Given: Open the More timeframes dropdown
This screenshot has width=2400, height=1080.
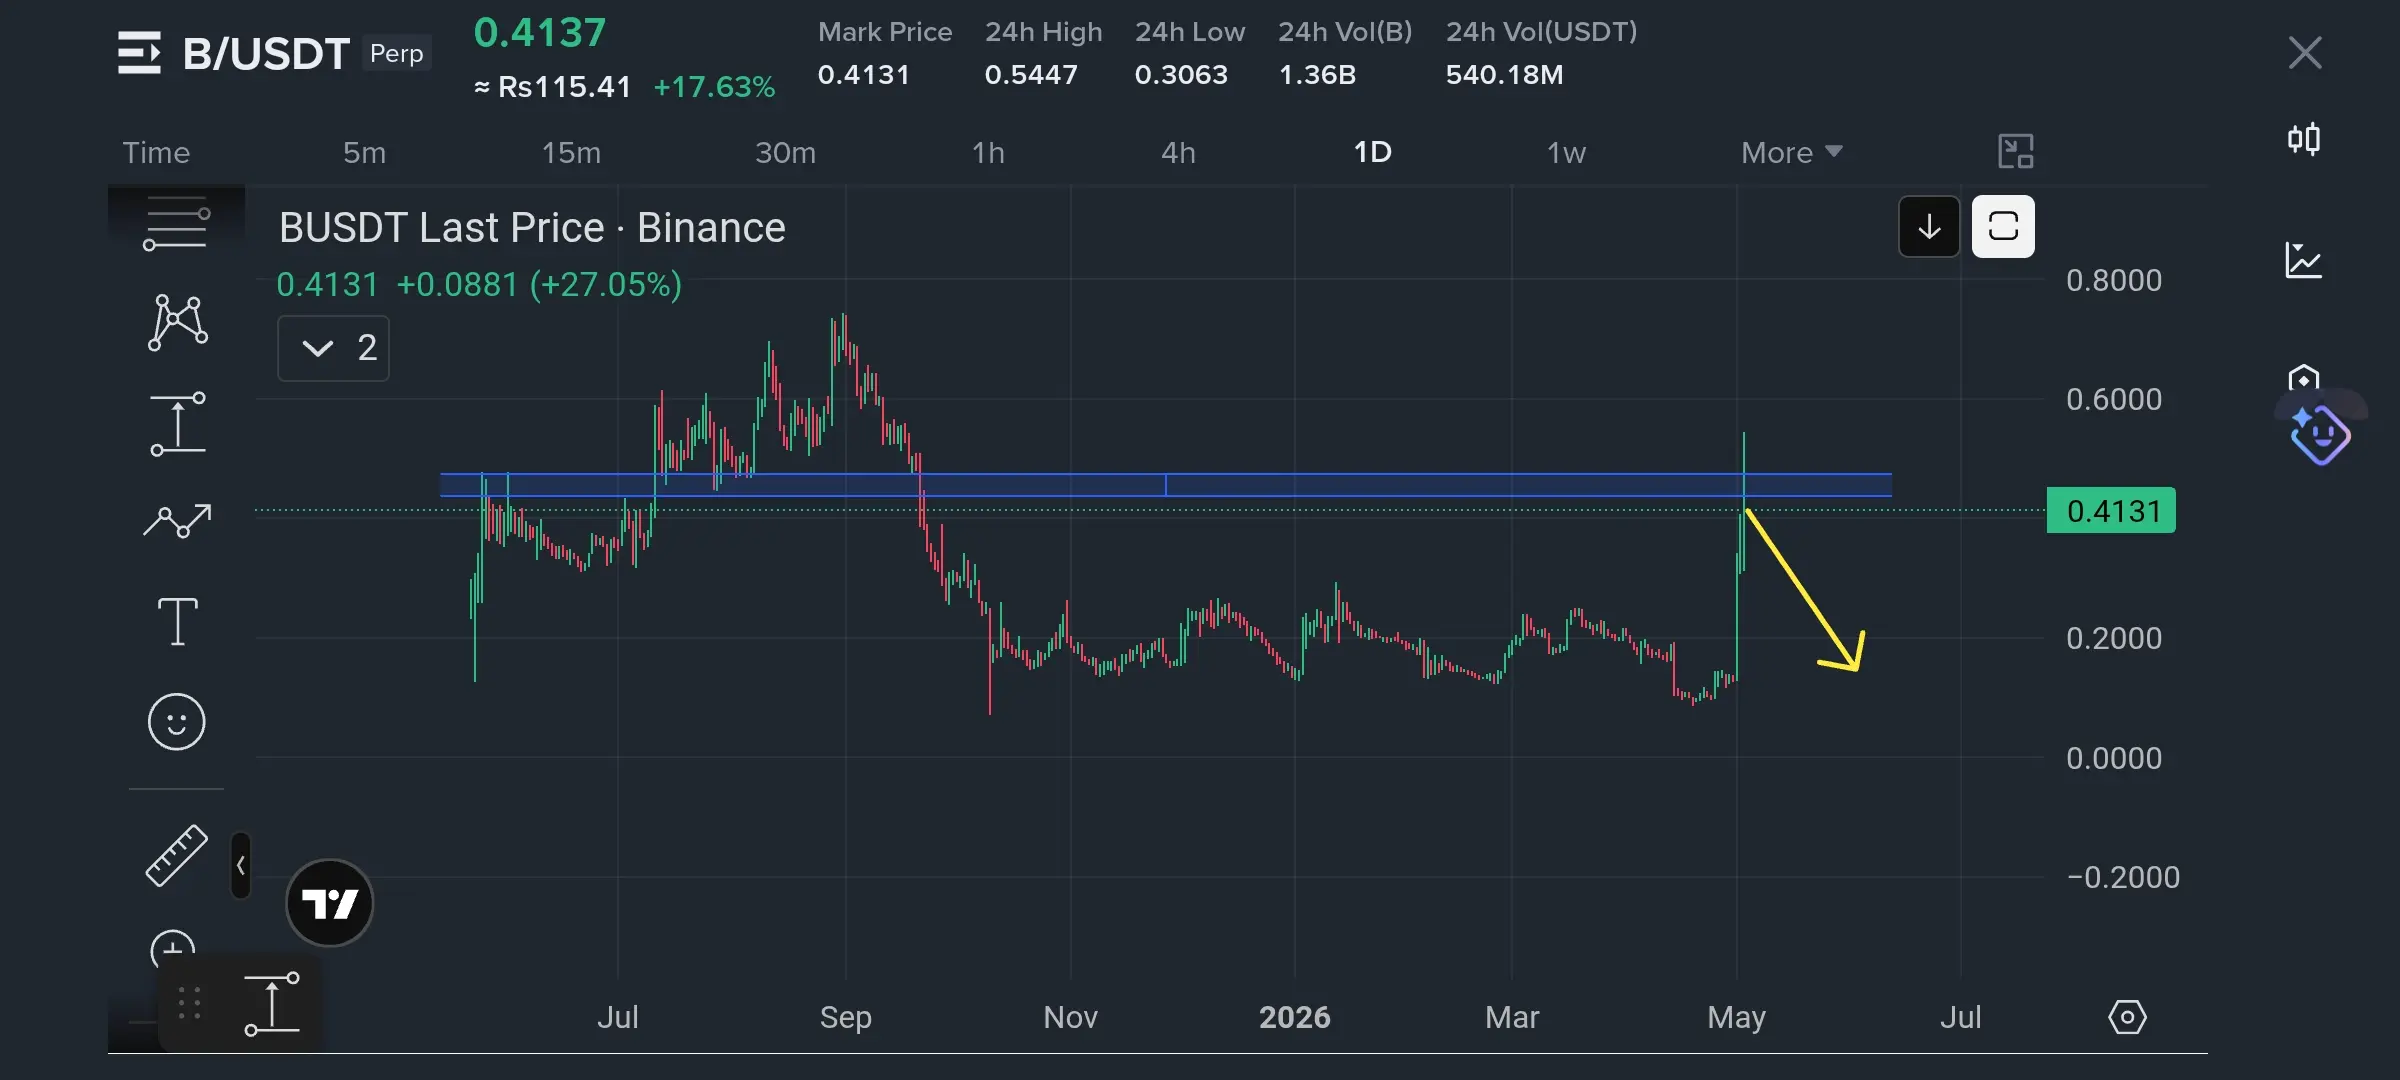Looking at the screenshot, I should coord(1792,152).
